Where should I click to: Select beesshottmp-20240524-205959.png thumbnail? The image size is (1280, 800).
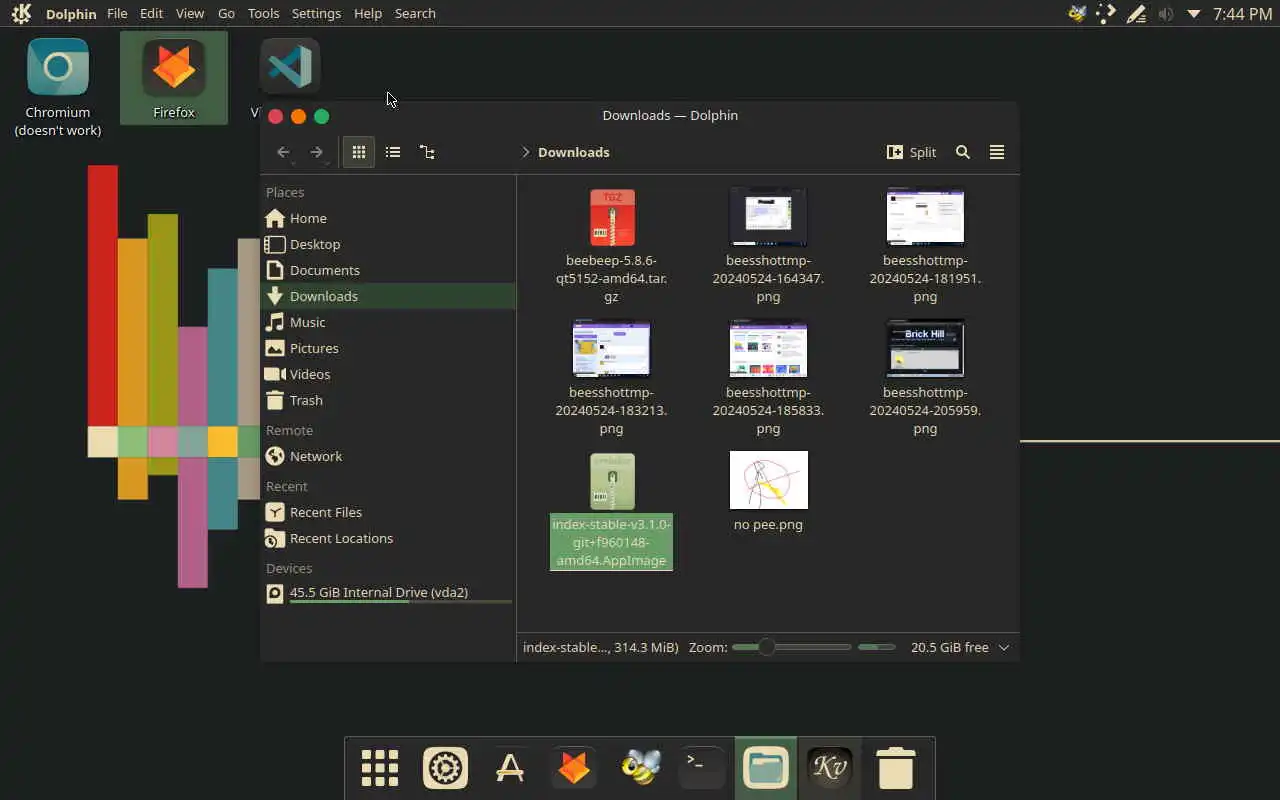coord(925,348)
